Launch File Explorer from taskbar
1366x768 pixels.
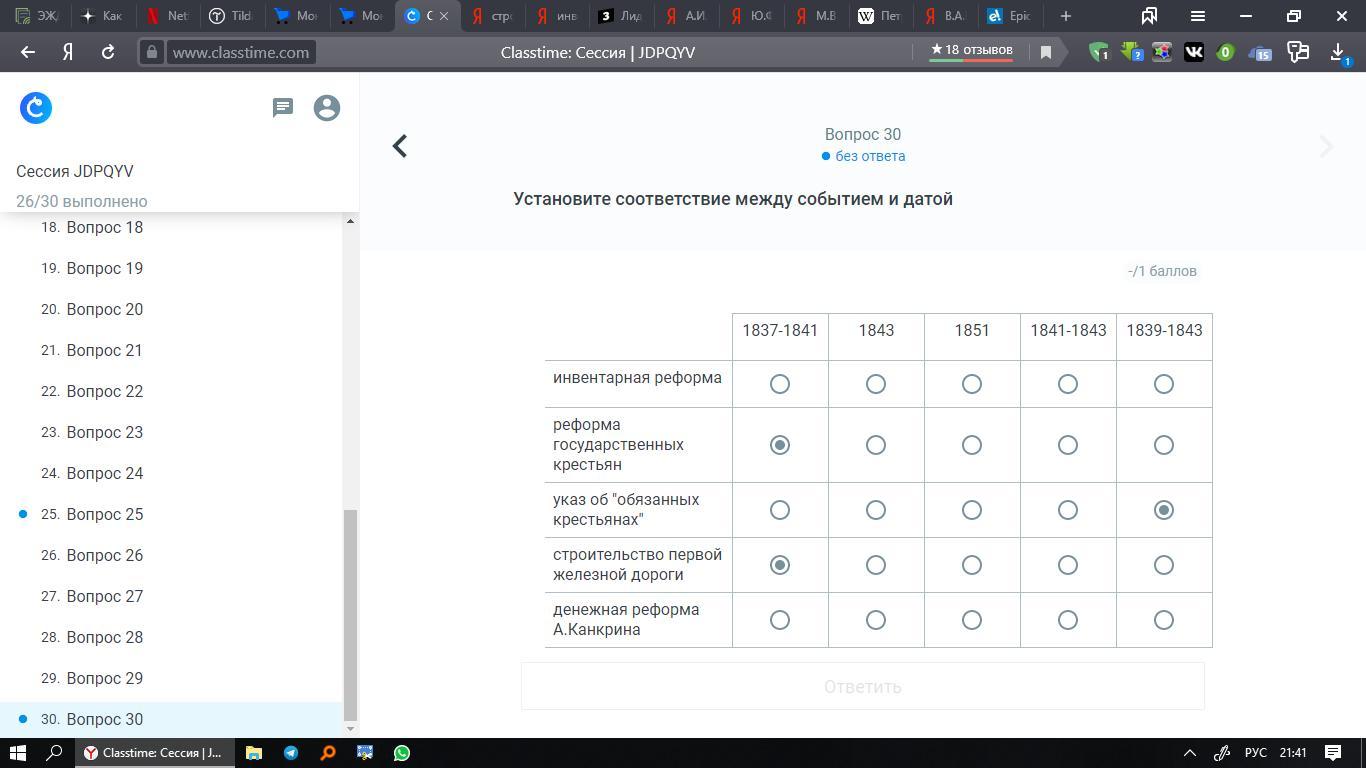(x=253, y=753)
